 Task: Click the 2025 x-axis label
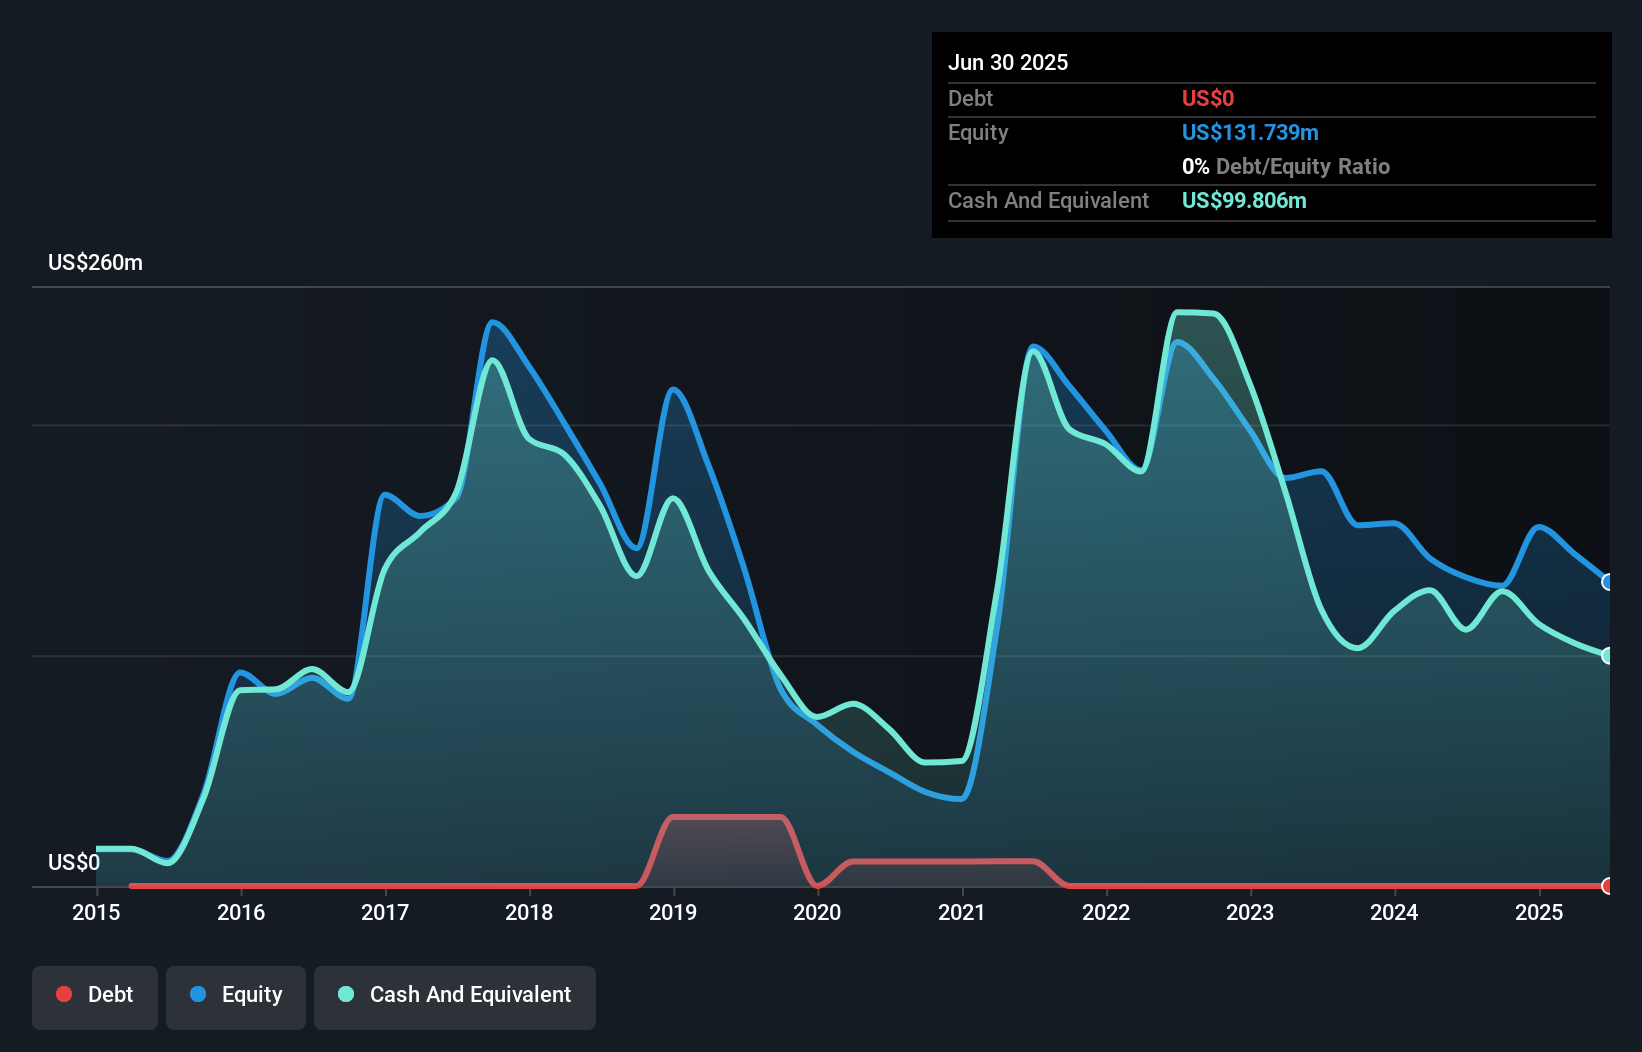pyautogui.click(x=1539, y=912)
